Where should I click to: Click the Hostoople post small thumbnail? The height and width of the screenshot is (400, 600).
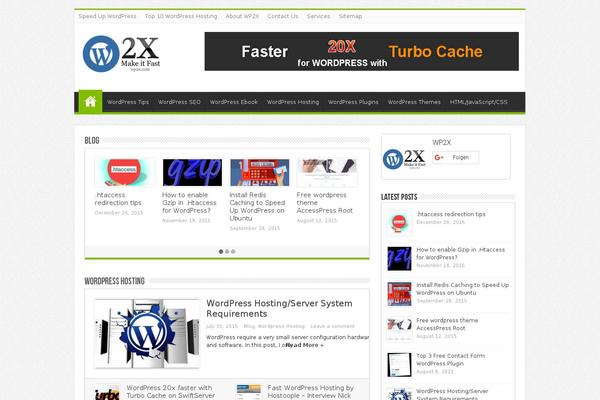(x=249, y=393)
